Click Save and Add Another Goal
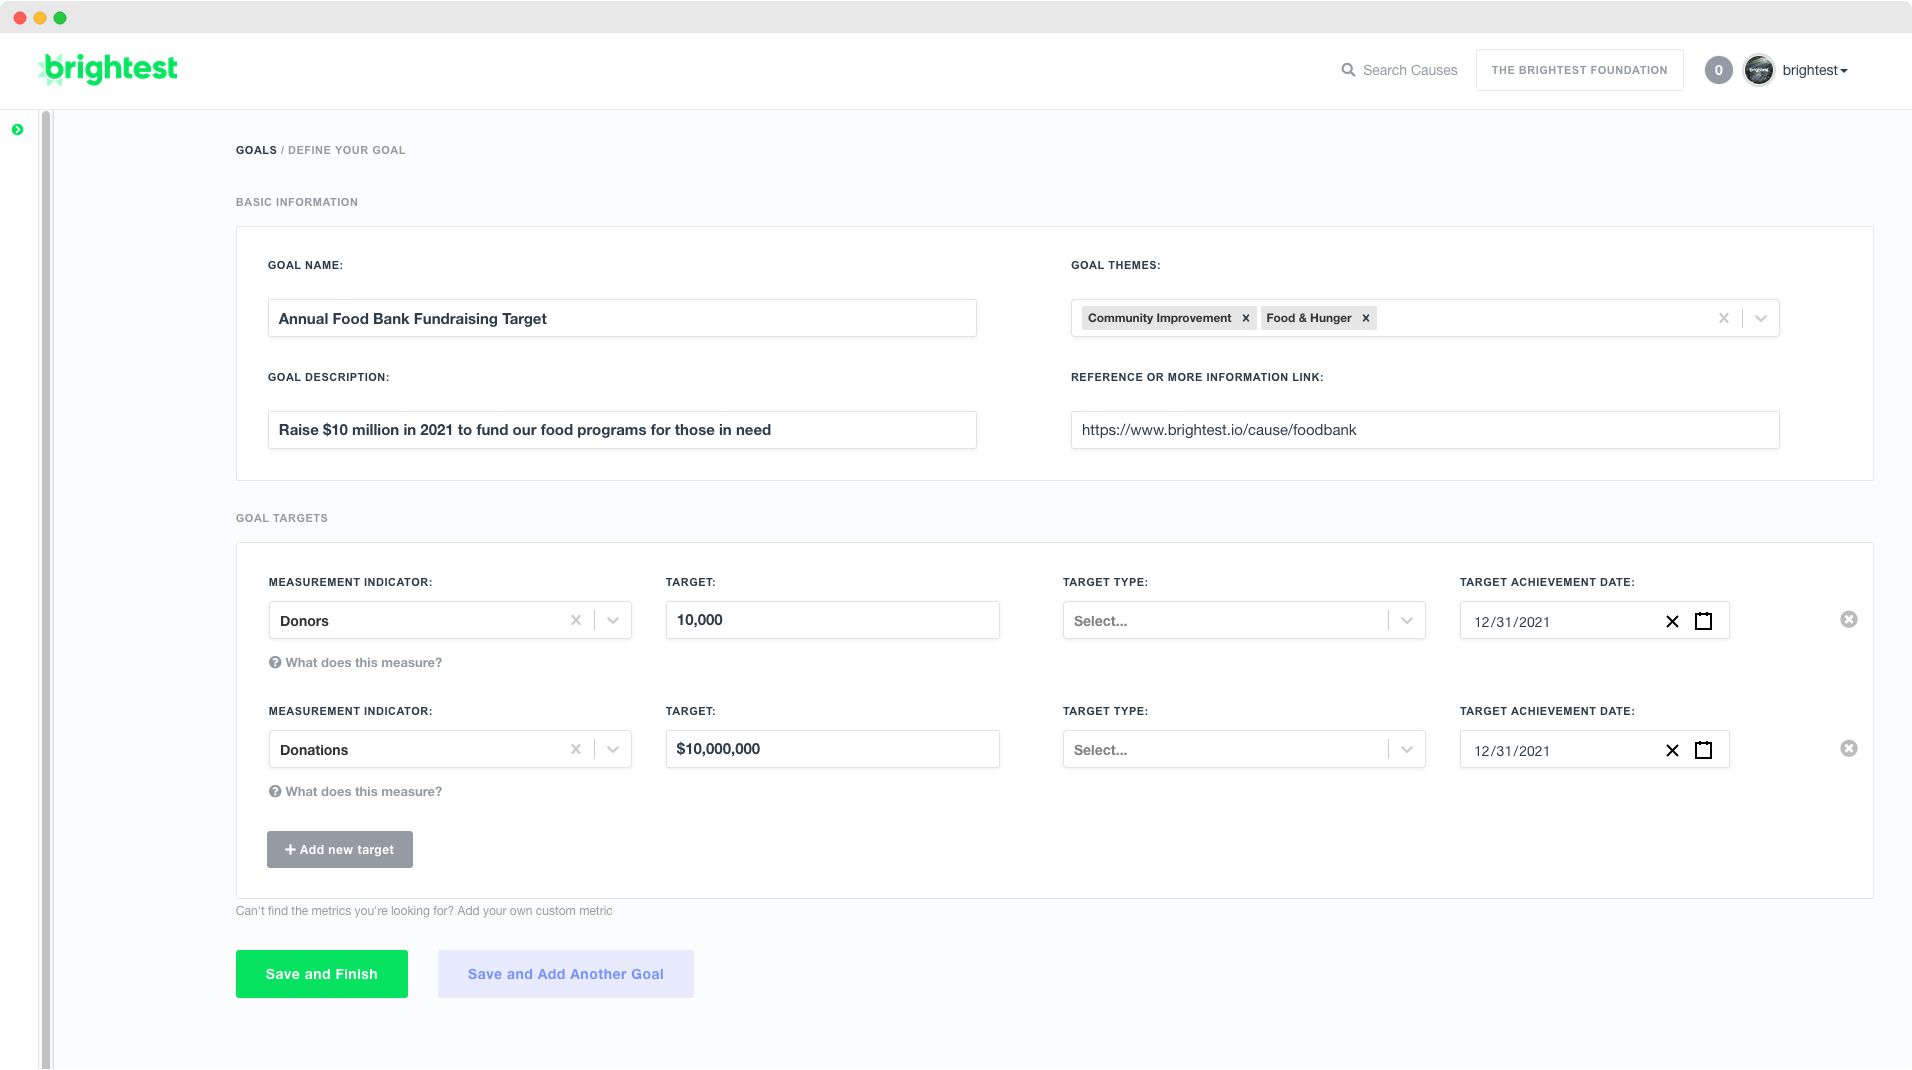Image resolution: width=1912 pixels, height=1070 pixels. pos(566,974)
